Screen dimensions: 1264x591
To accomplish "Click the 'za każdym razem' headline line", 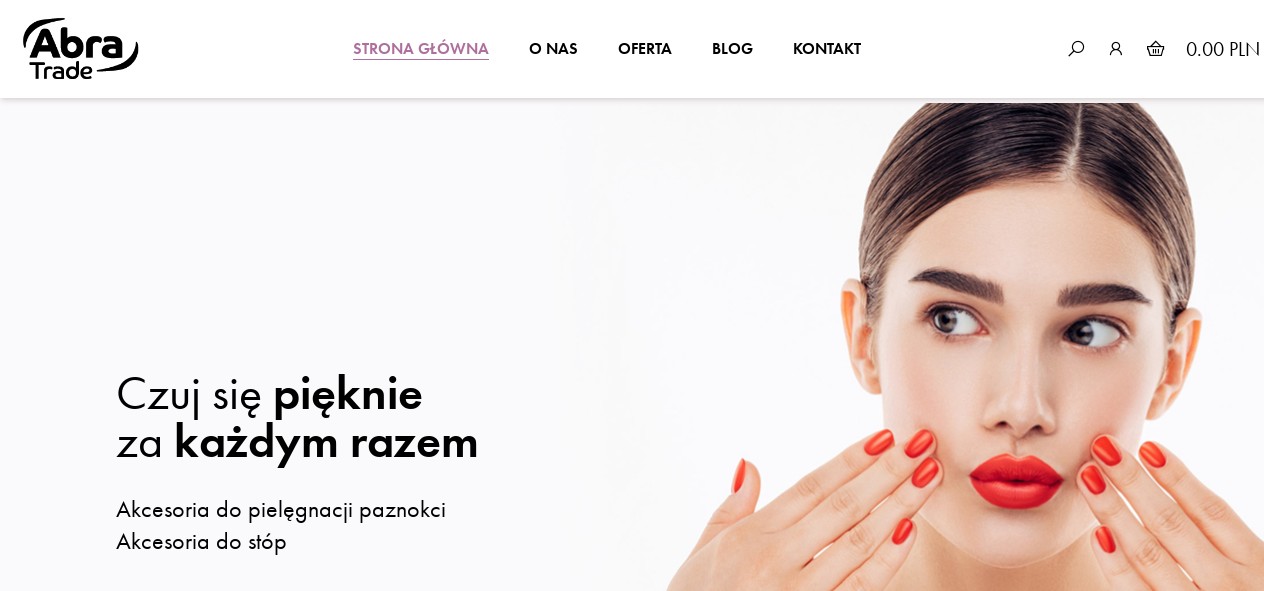I will point(297,442).
